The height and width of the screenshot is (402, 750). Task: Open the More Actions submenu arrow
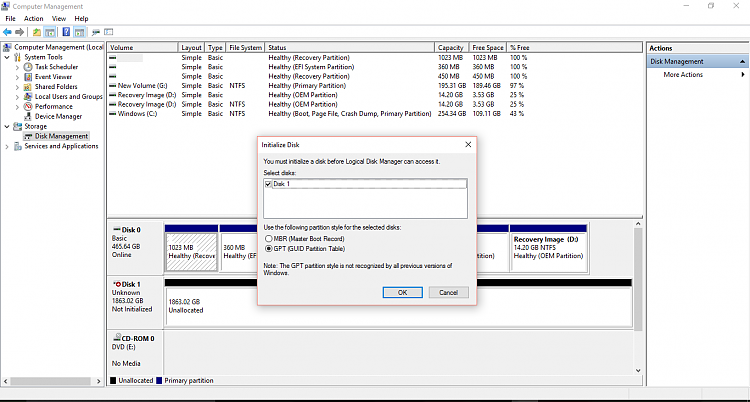tap(743, 75)
